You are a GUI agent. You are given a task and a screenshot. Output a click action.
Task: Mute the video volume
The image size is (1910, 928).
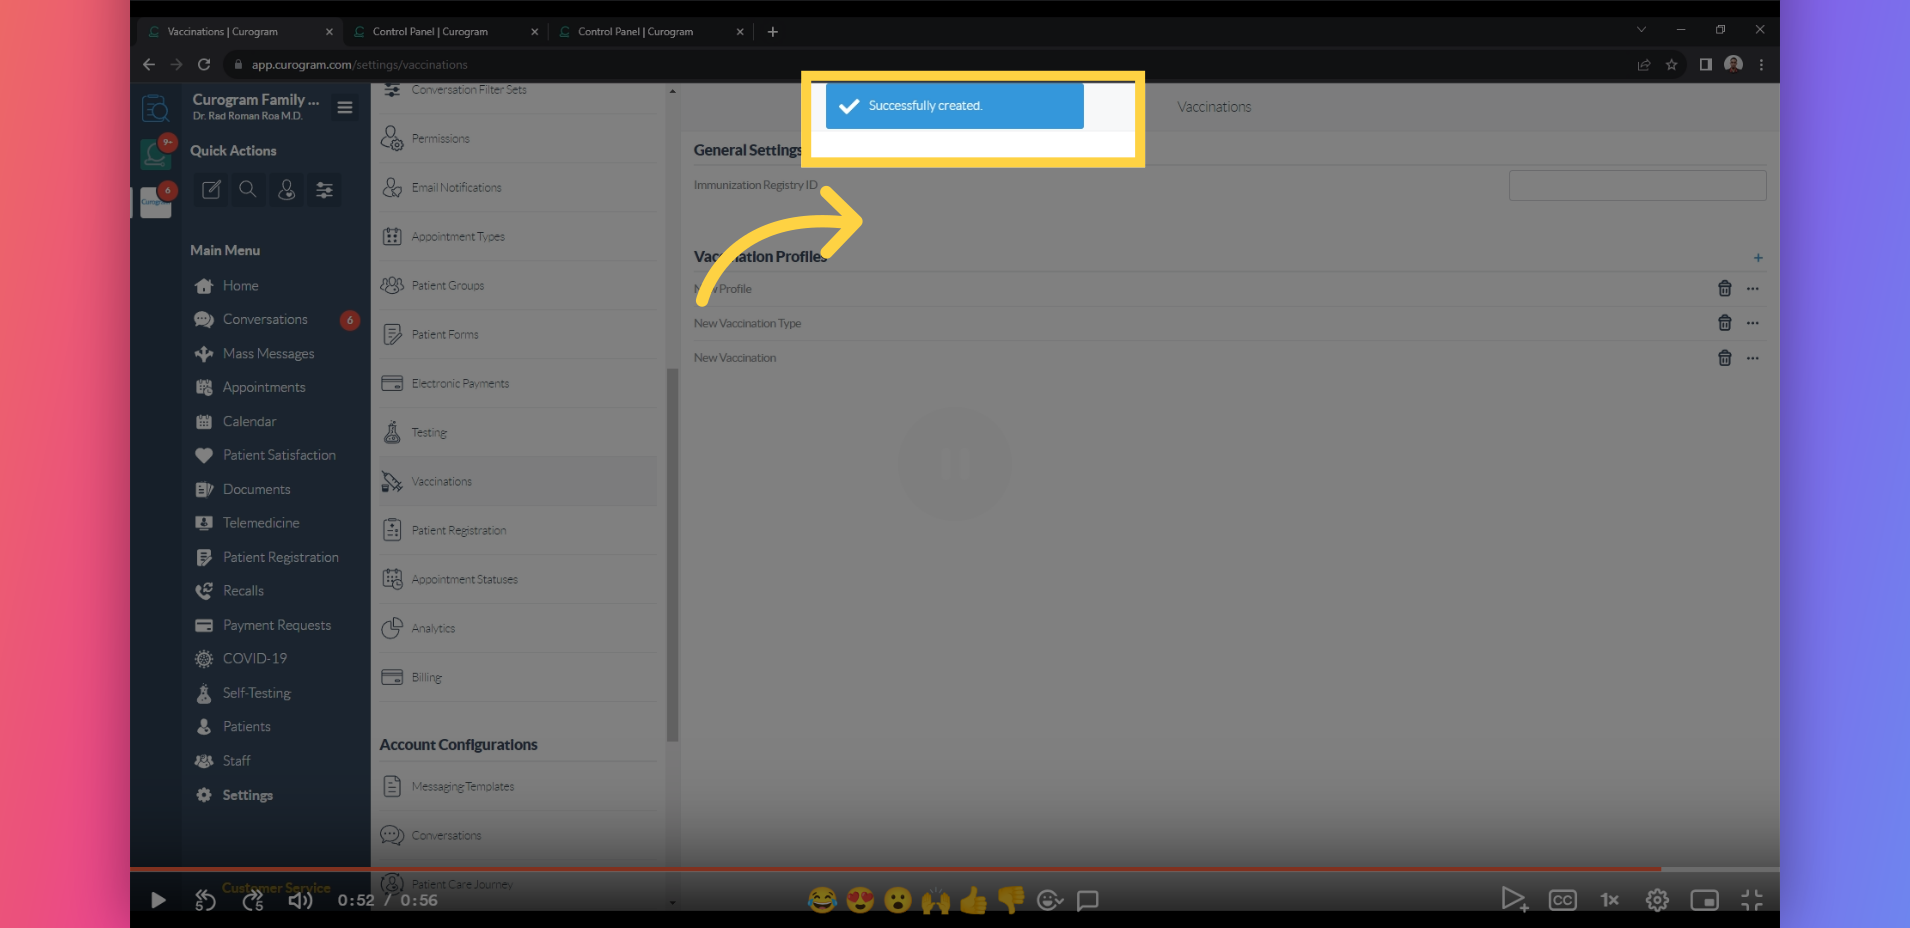click(300, 900)
